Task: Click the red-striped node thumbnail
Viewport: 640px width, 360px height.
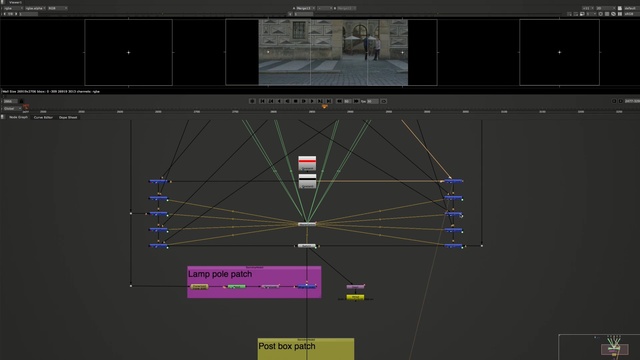Action: (x=307, y=163)
